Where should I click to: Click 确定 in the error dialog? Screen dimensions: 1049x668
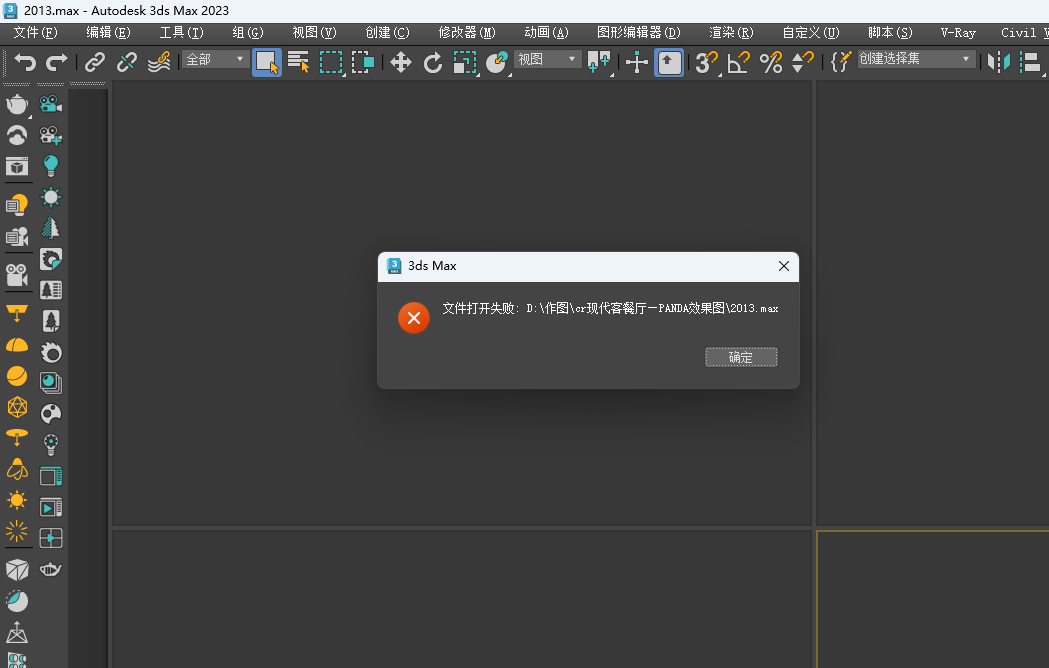click(741, 357)
